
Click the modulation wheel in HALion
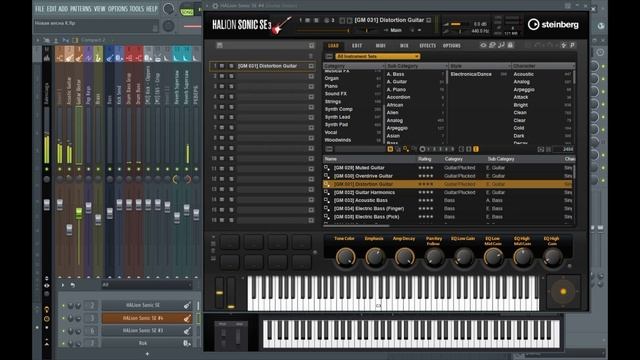tap(231, 293)
